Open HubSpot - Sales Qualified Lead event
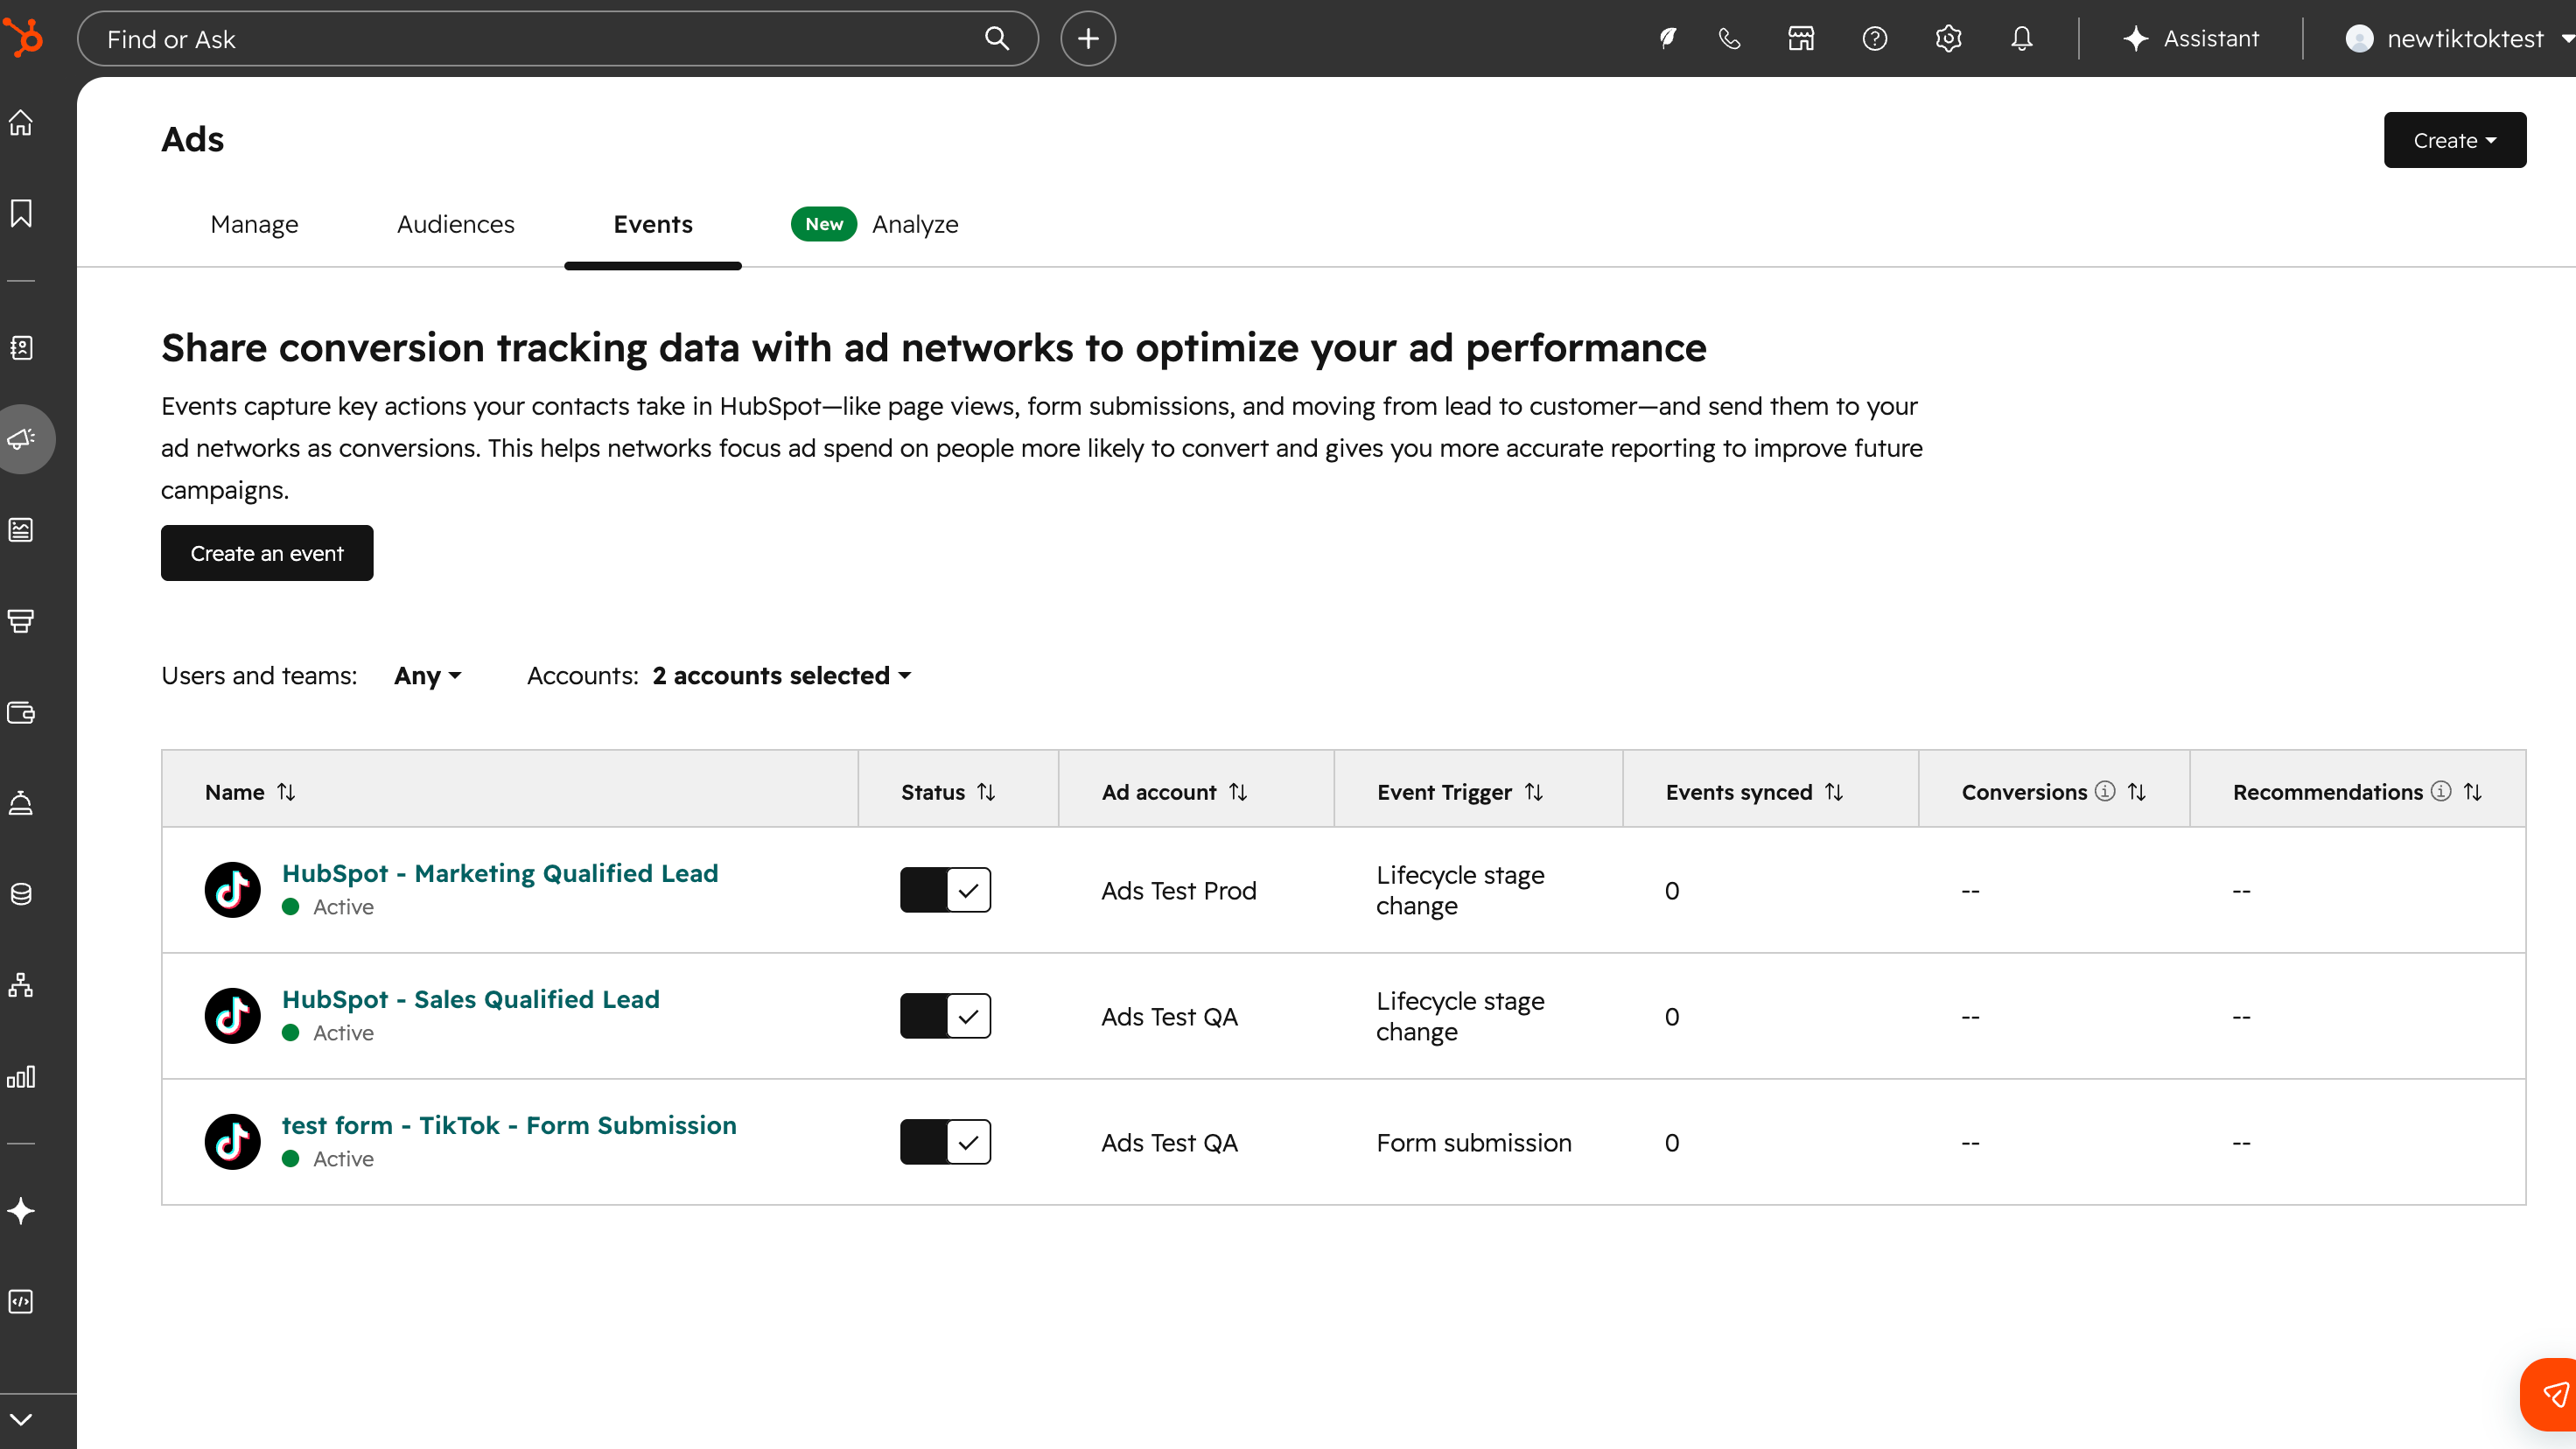Screen dimensions: 2576x1449 coord(470,999)
